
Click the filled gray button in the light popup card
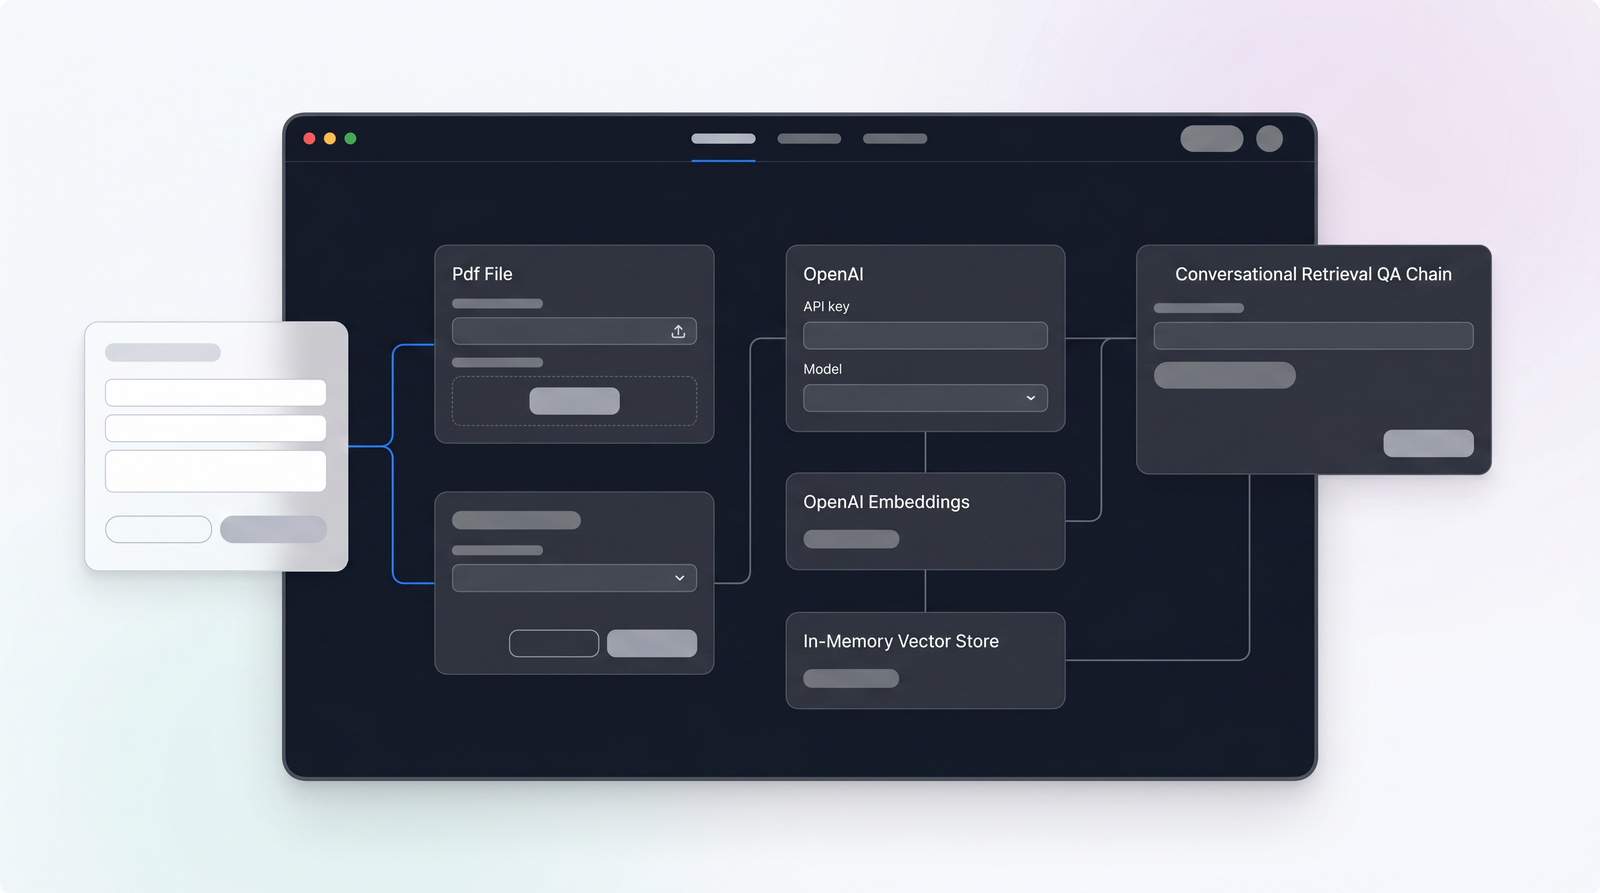[273, 529]
